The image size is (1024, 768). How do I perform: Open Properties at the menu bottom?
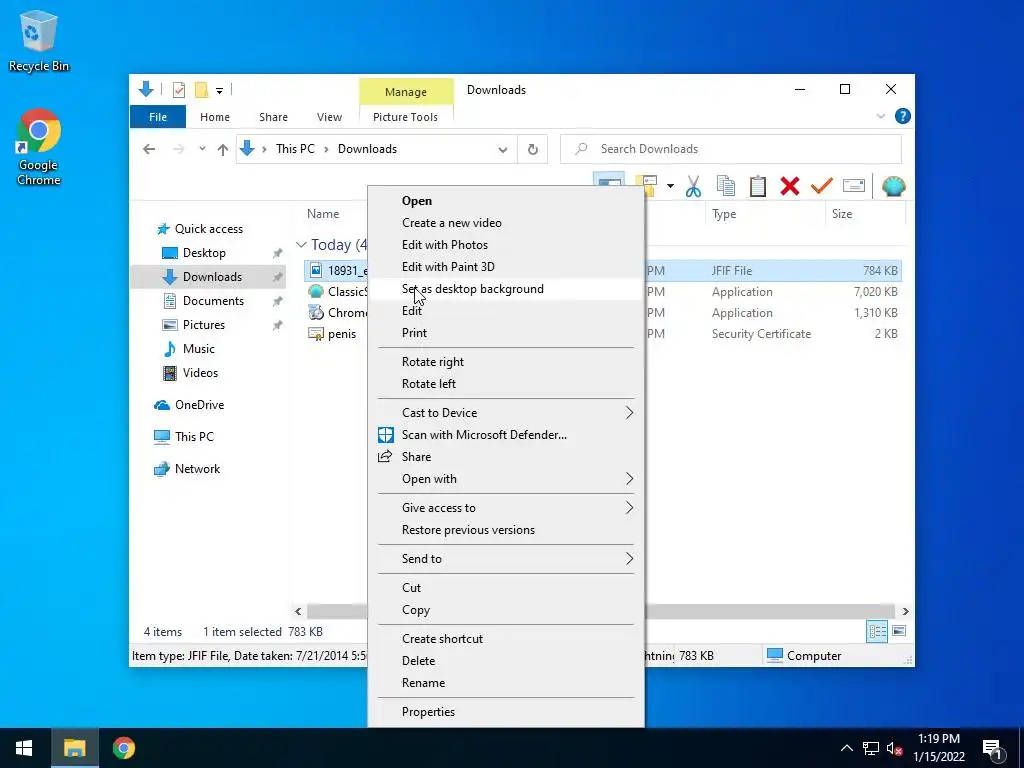tap(506, 712)
